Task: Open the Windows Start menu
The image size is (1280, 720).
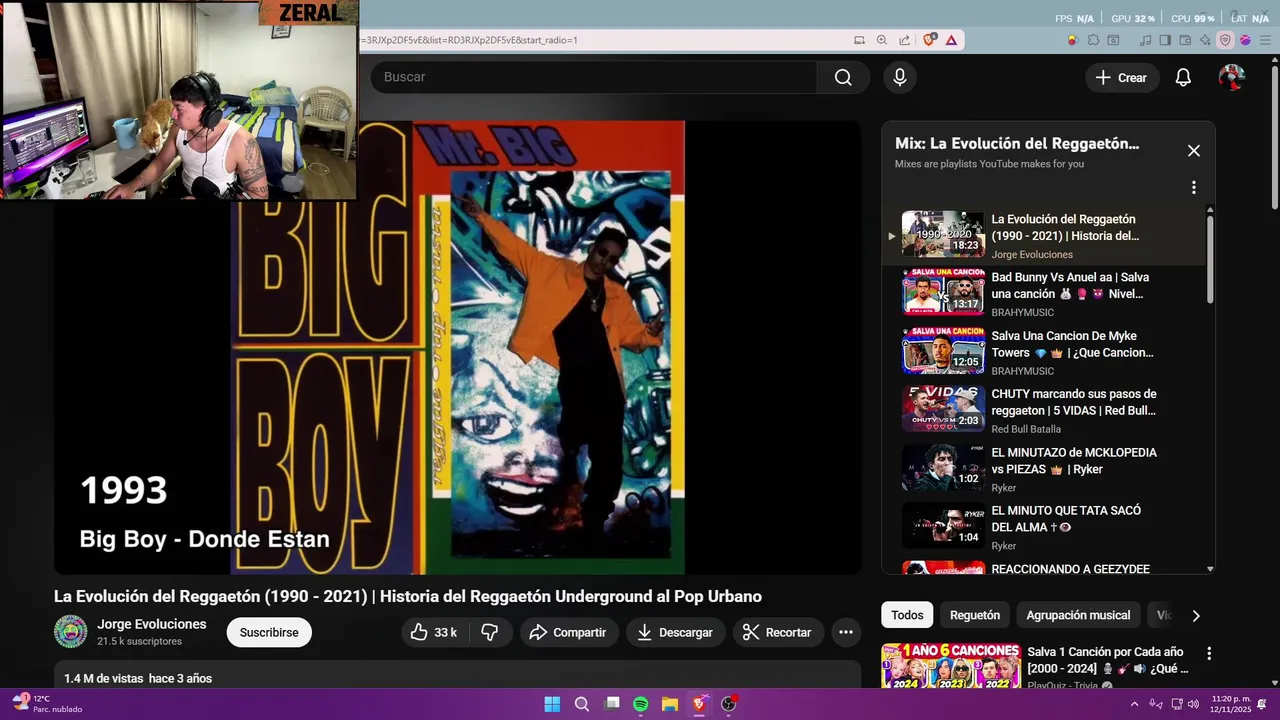Action: click(552, 704)
